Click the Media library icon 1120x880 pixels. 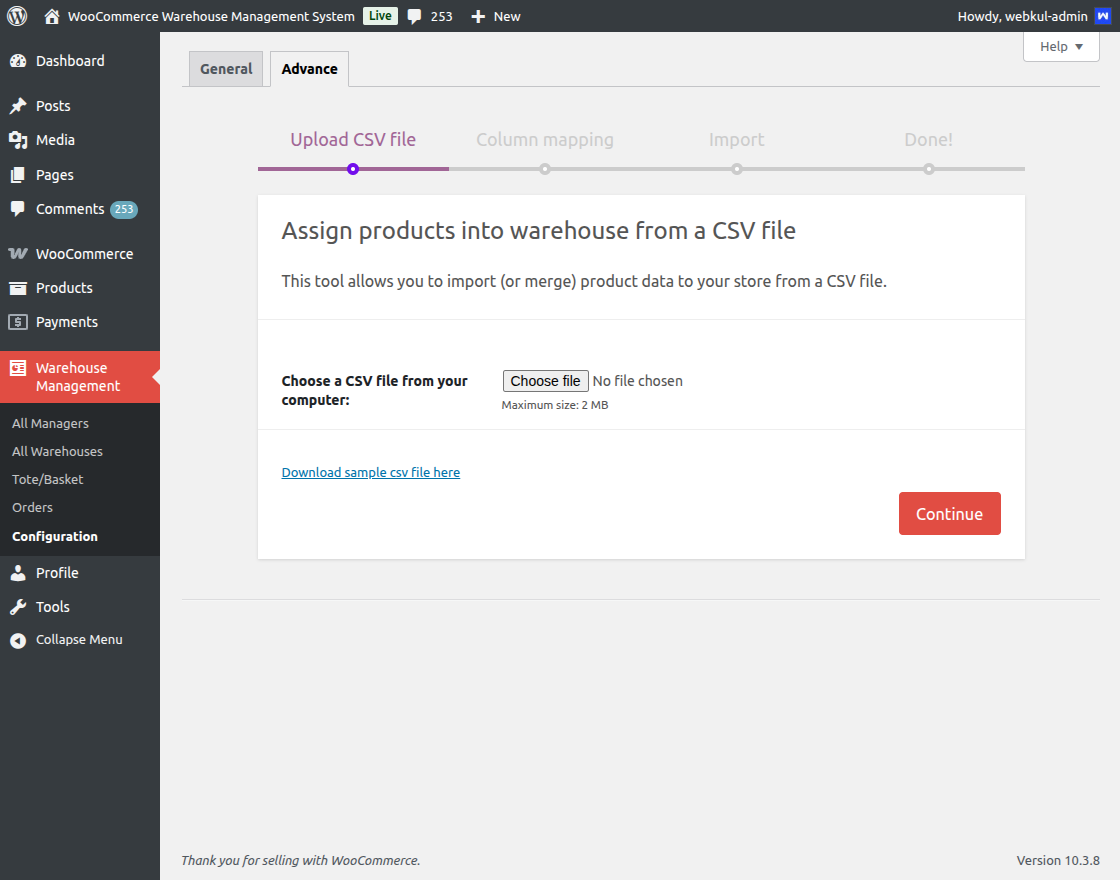(18, 140)
